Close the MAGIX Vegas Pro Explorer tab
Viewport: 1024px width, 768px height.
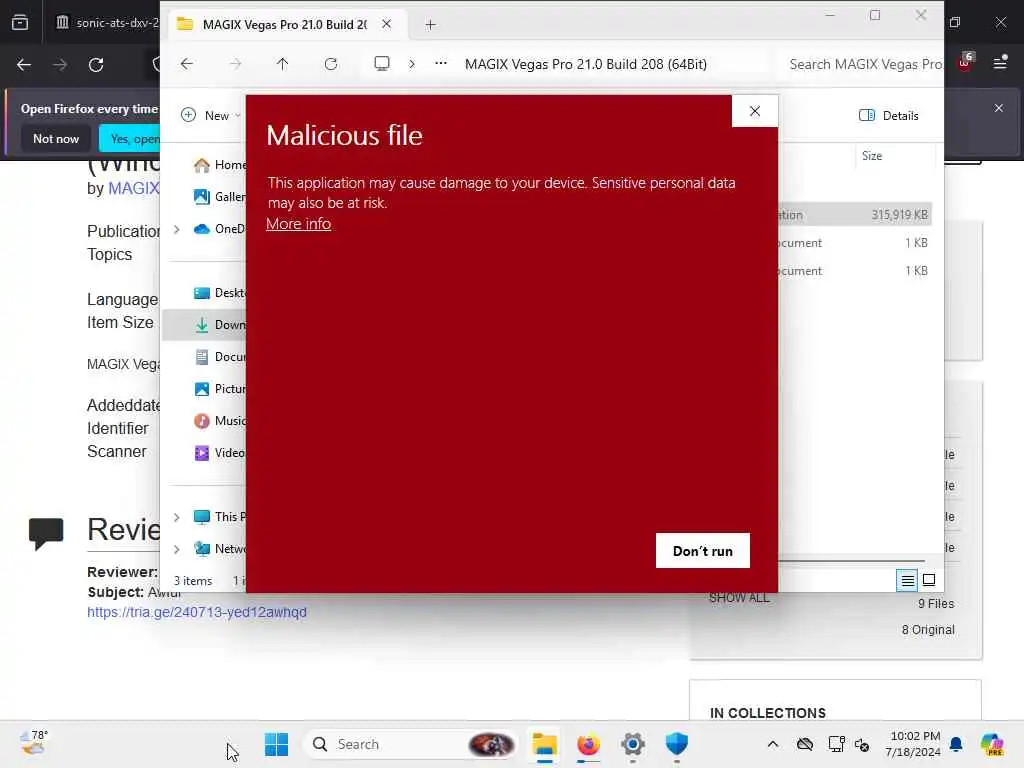pos(387,24)
